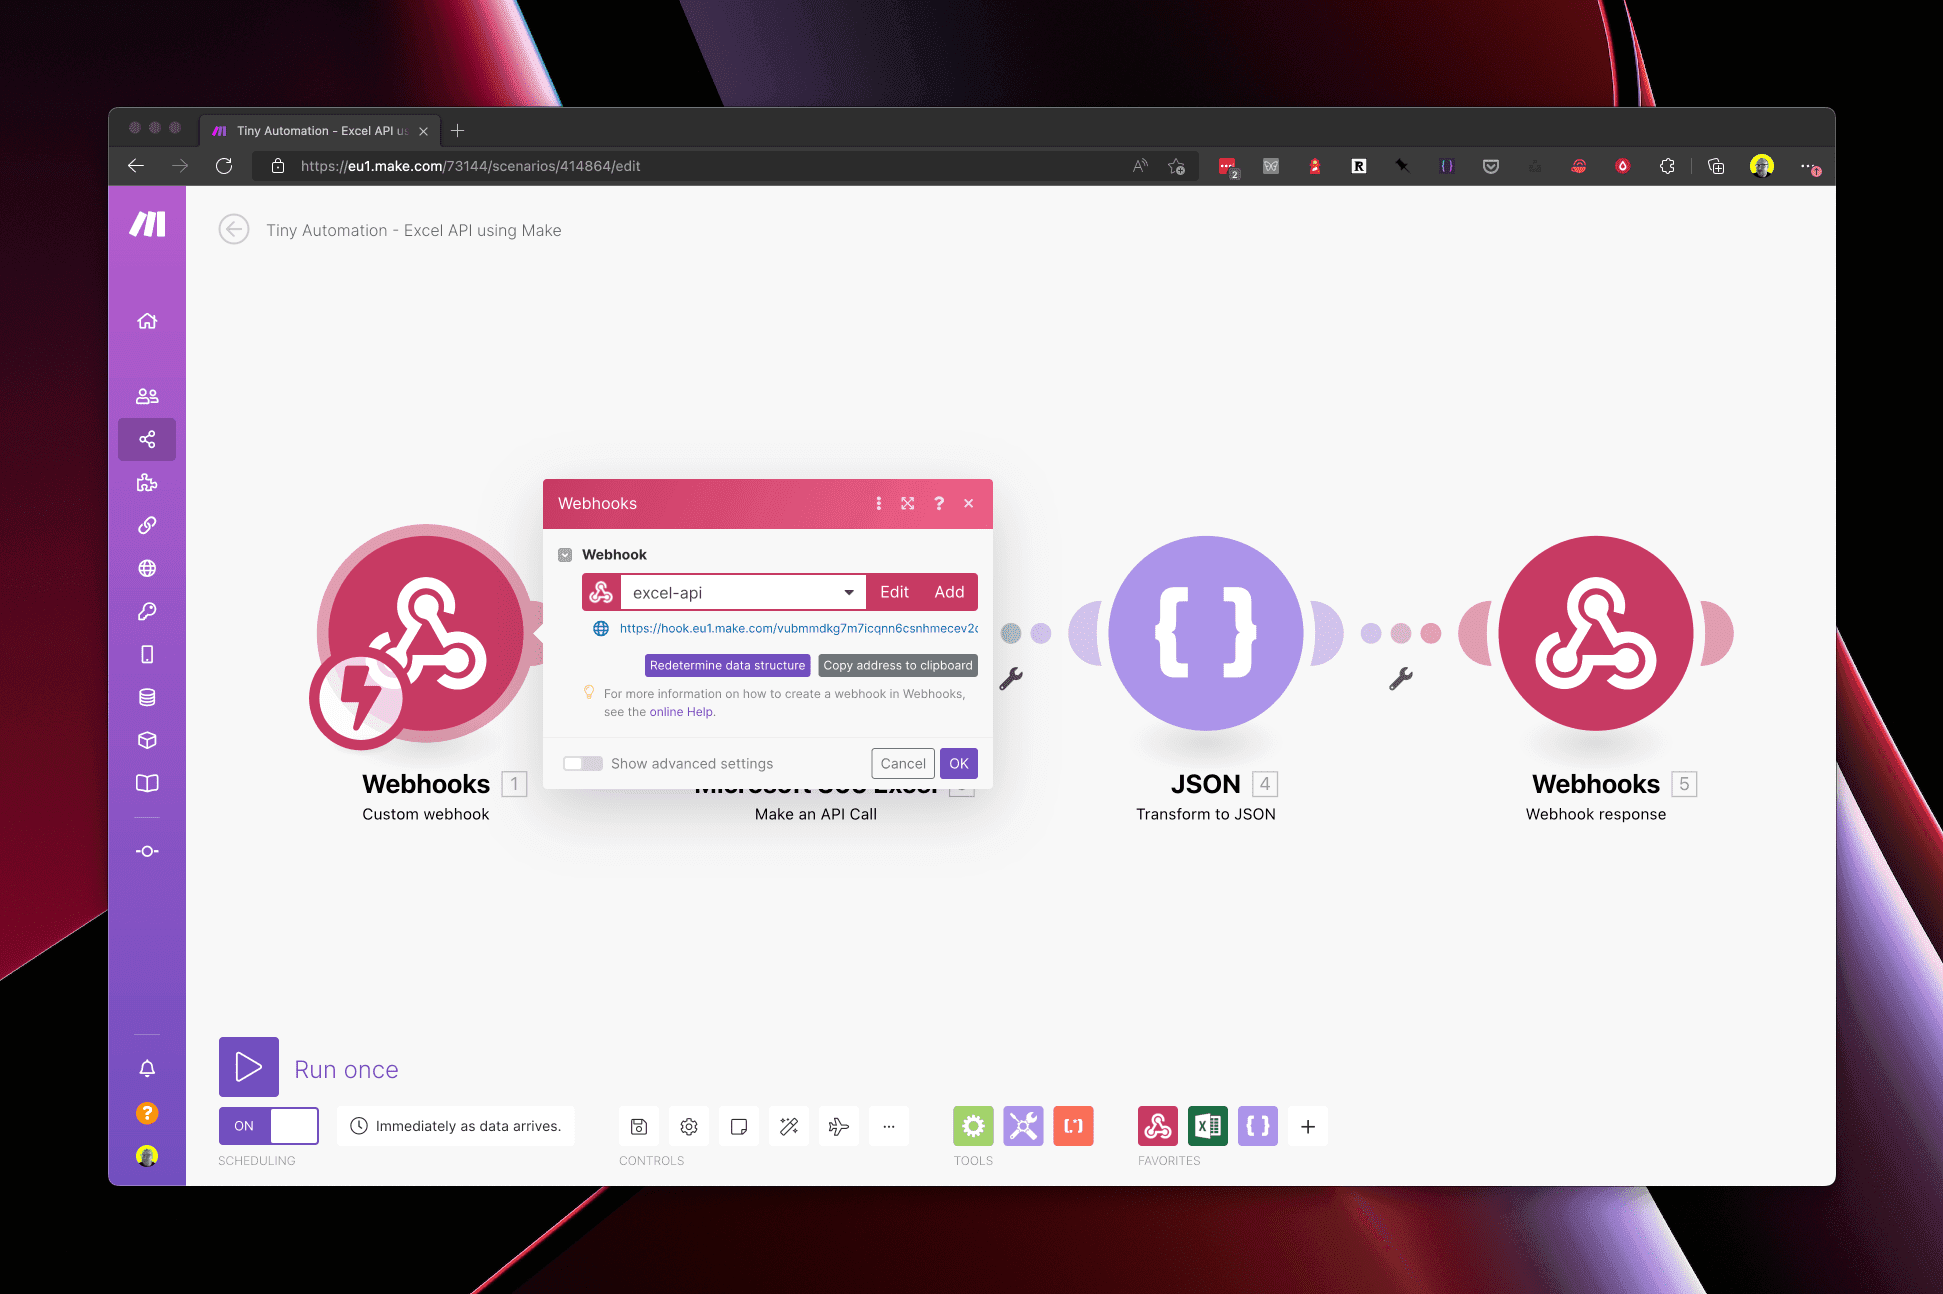Click the Auto-align magic wand icon
The image size is (1943, 1294).
click(x=789, y=1127)
